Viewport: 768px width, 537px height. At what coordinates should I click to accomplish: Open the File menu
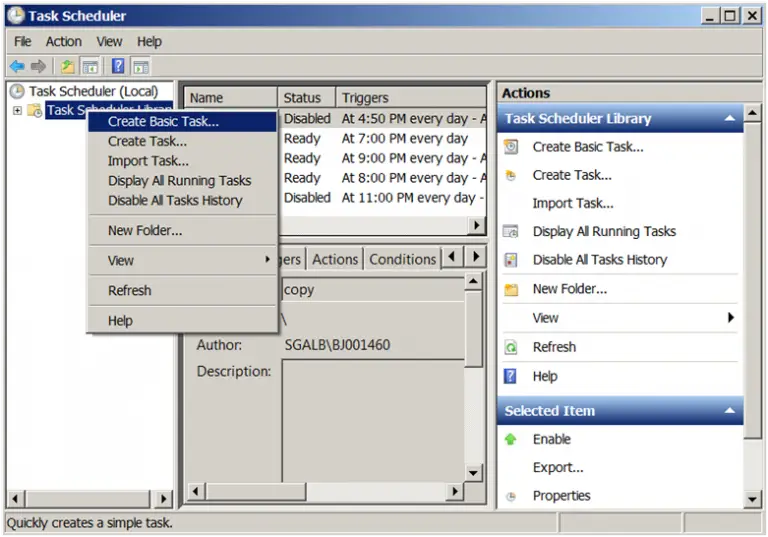[23, 42]
